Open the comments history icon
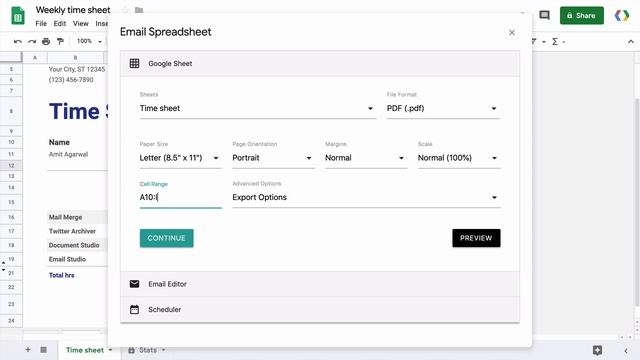Image resolution: width=640 pixels, height=360 pixels. click(544, 16)
